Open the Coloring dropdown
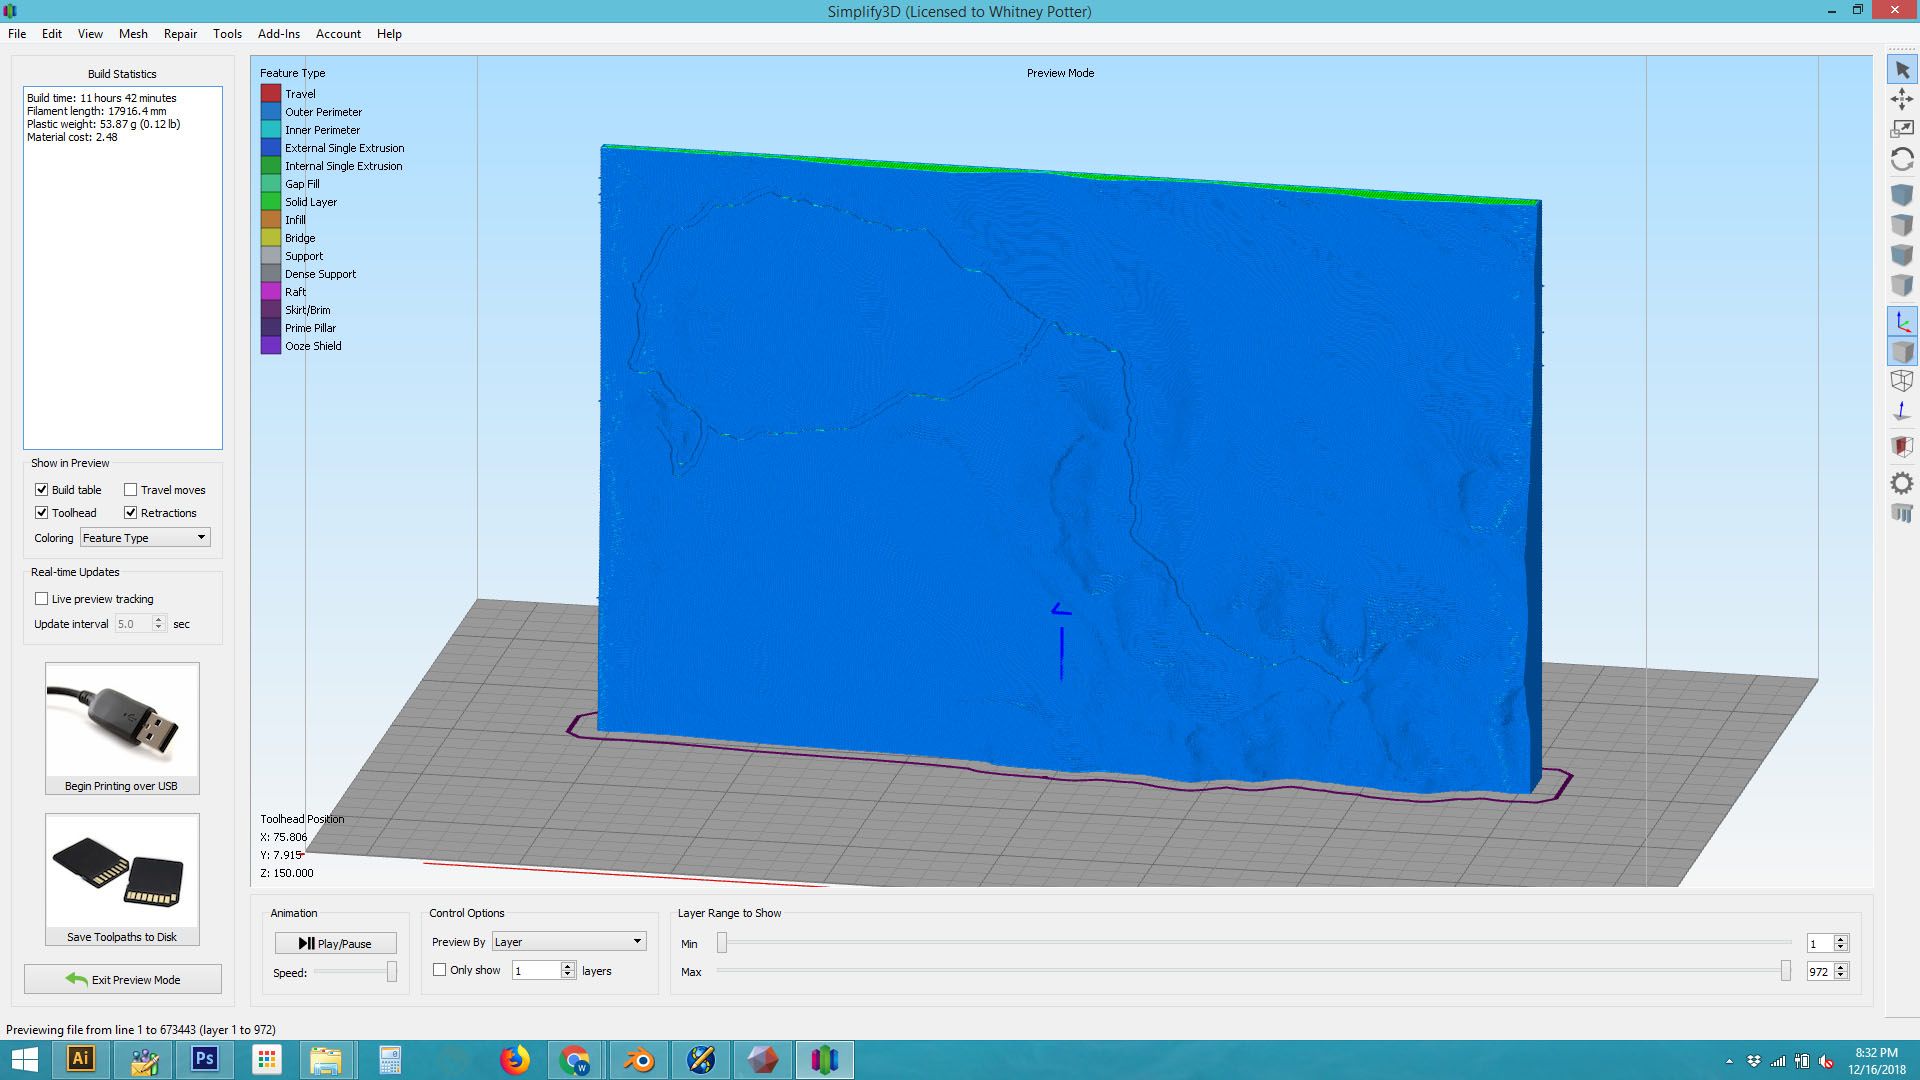The height and width of the screenshot is (1080, 1920). [x=144, y=537]
